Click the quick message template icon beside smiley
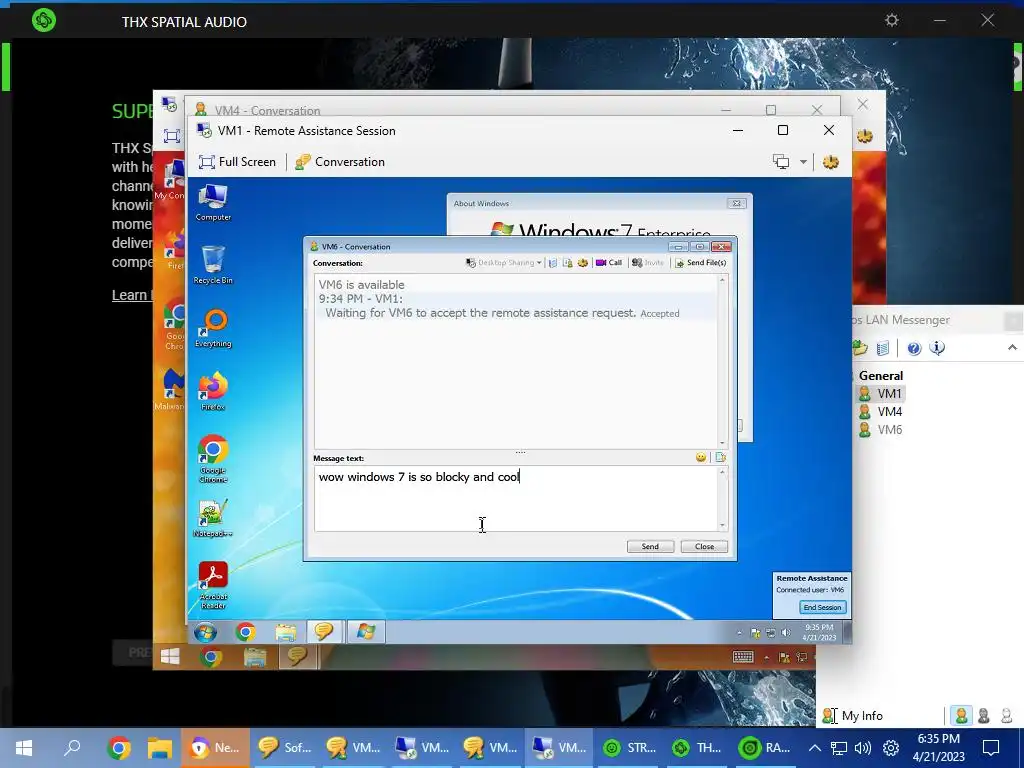This screenshot has height=768, width=1024. tap(720, 457)
